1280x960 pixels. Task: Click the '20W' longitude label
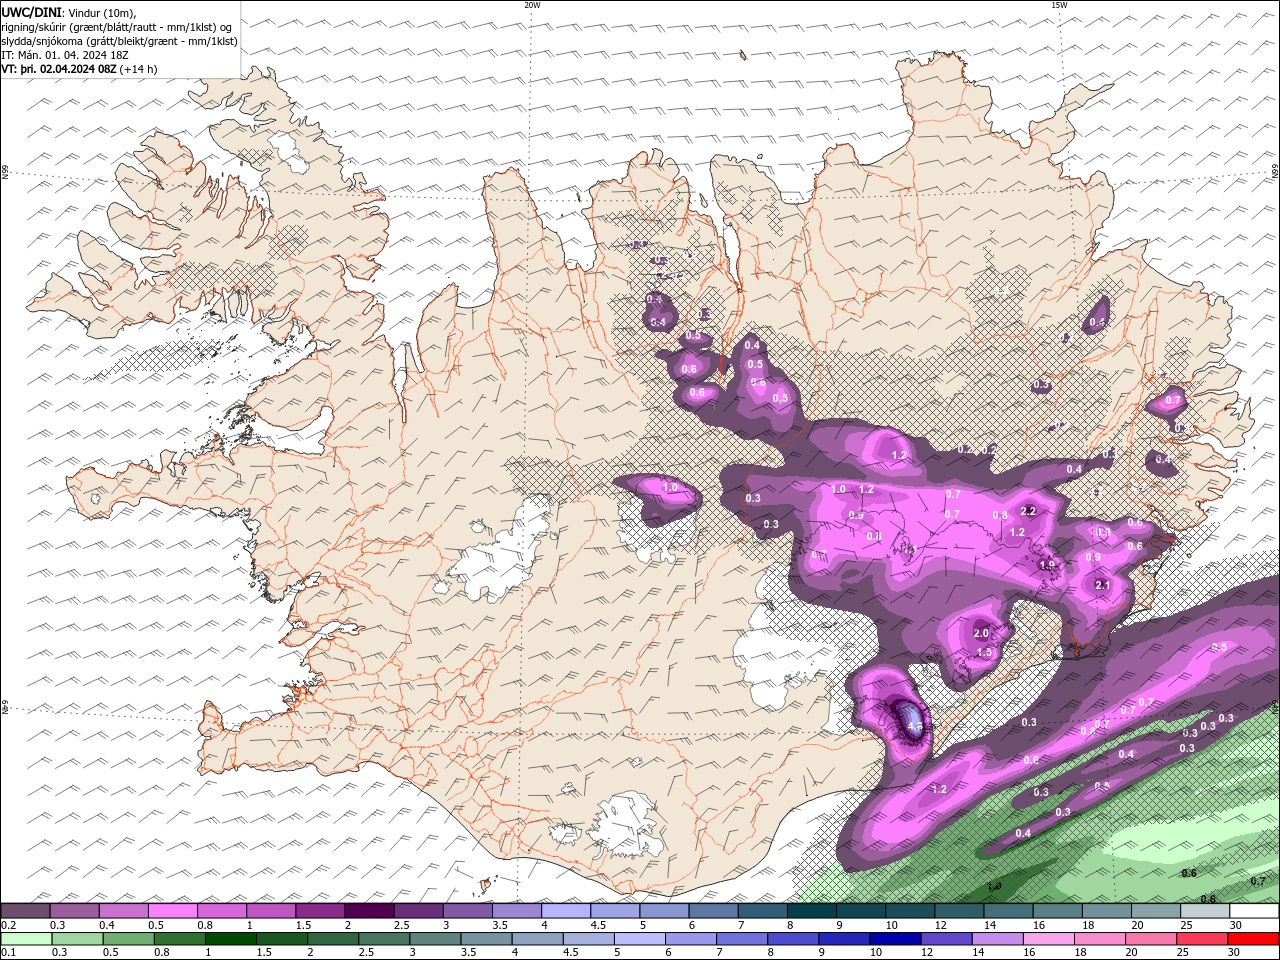pyautogui.click(x=532, y=5)
